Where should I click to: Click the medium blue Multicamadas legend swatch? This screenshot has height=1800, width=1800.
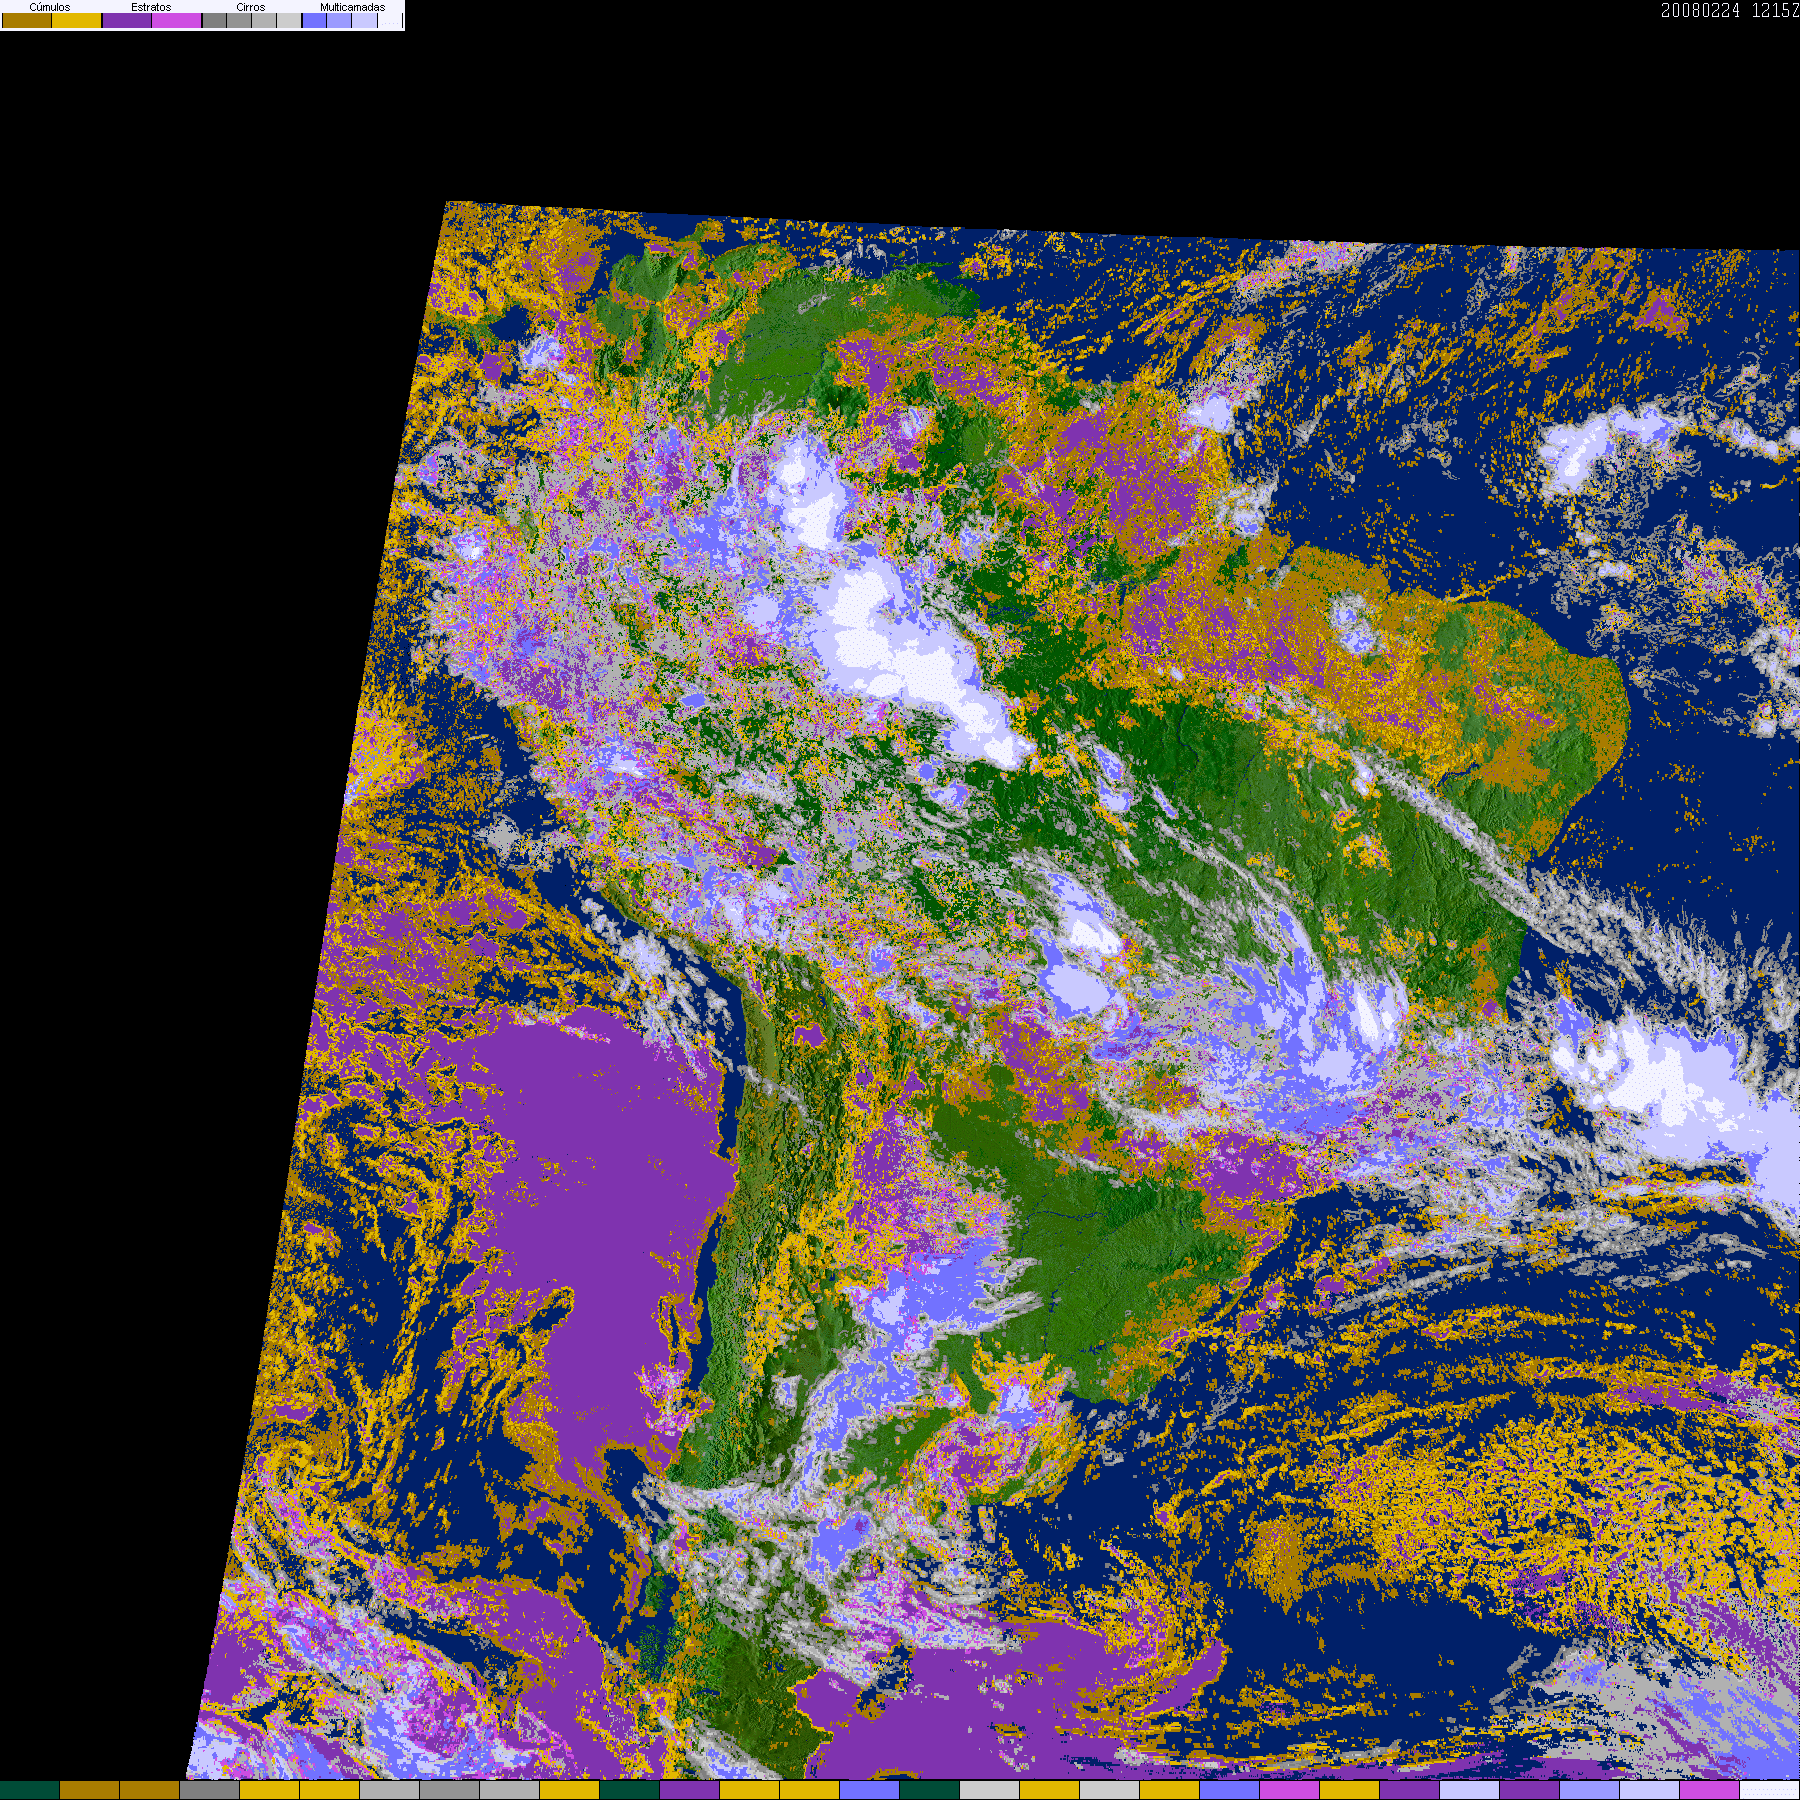[x=339, y=20]
